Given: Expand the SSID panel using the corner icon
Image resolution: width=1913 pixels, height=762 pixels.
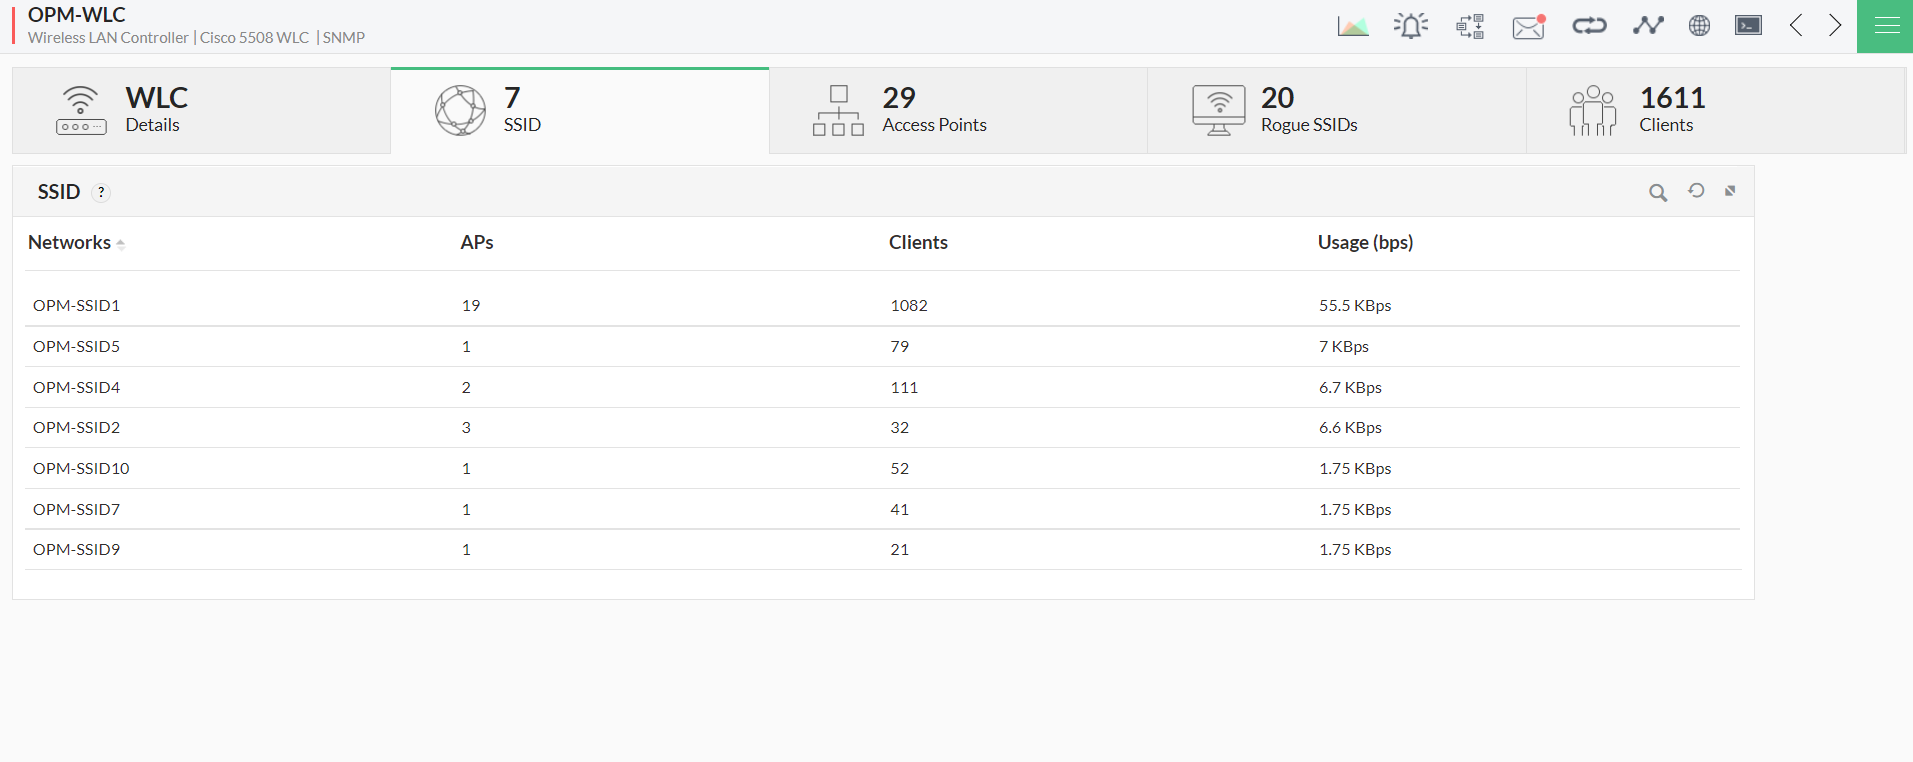Looking at the screenshot, I should tap(1730, 191).
